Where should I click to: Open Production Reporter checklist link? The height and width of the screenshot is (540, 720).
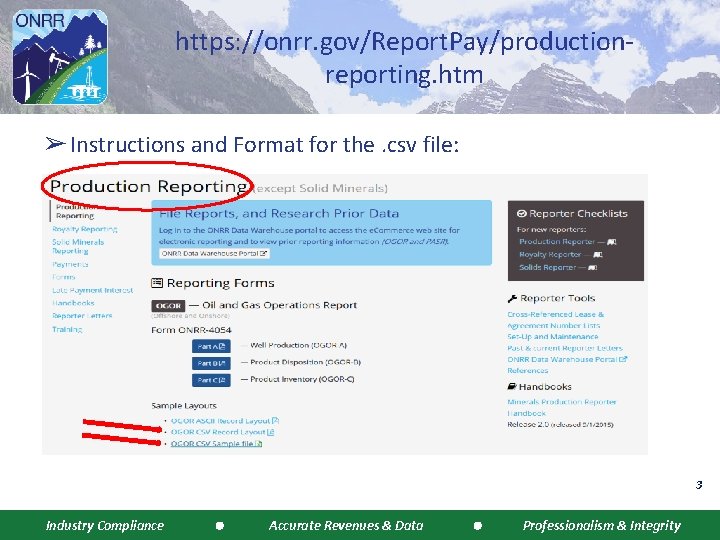[557, 242]
